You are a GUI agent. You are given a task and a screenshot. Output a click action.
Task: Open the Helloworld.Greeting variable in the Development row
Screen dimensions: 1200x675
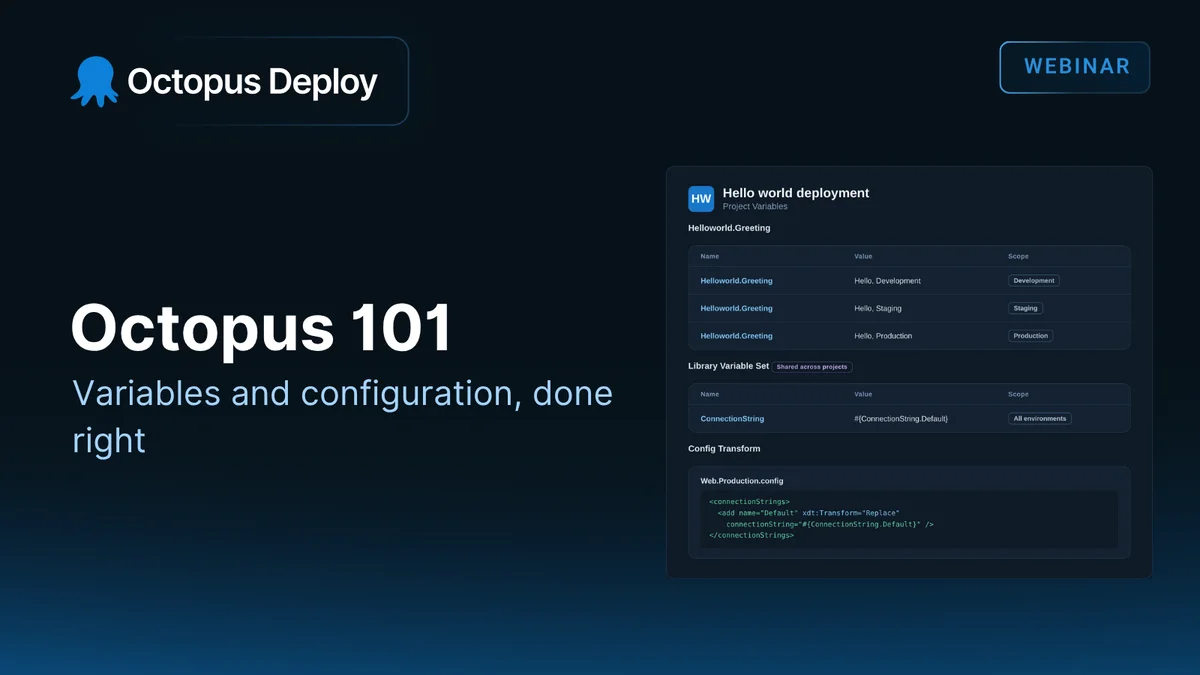coord(736,281)
